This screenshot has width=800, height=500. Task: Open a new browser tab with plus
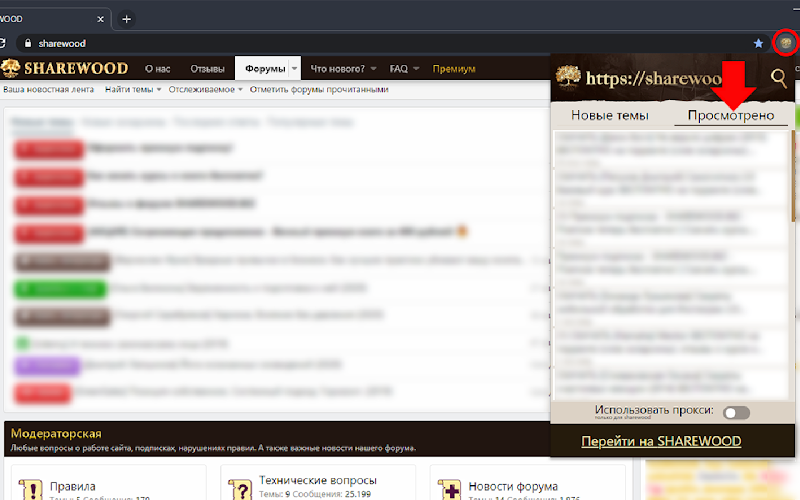click(x=127, y=19)
